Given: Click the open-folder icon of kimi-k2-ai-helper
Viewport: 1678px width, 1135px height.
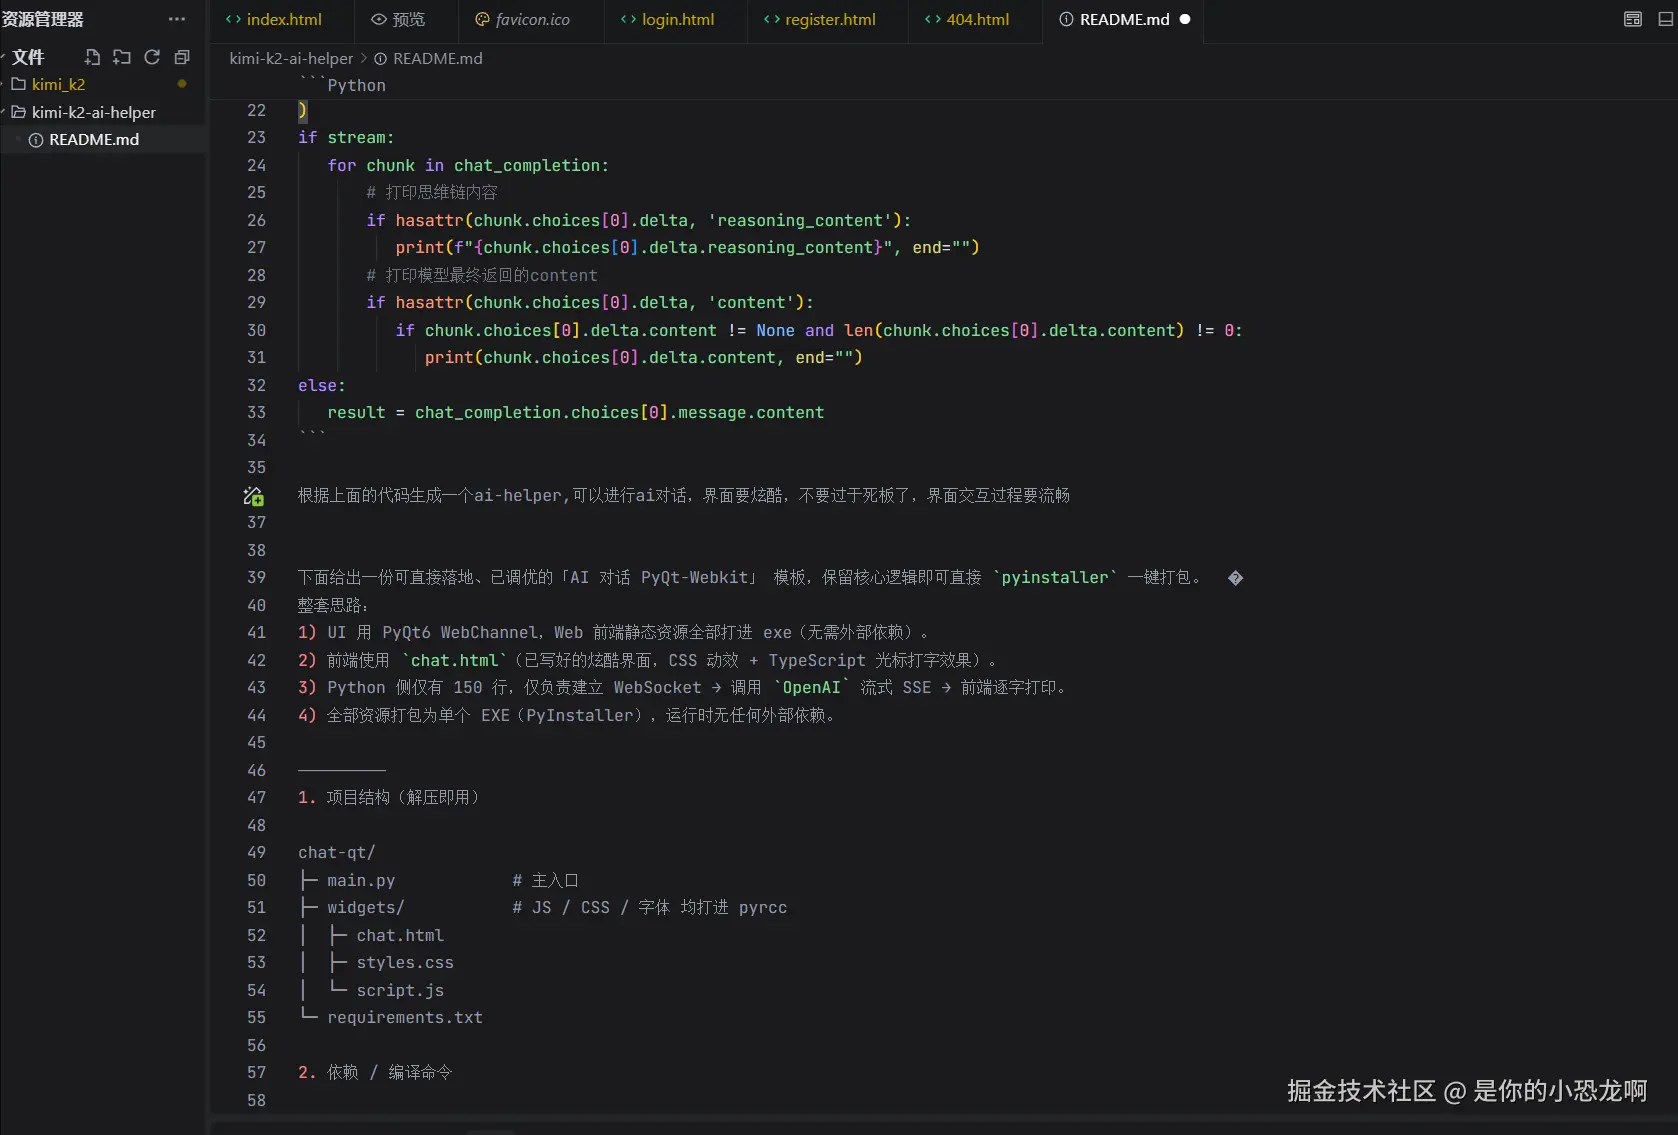Looking at the screenshot, I should point(18,112).
